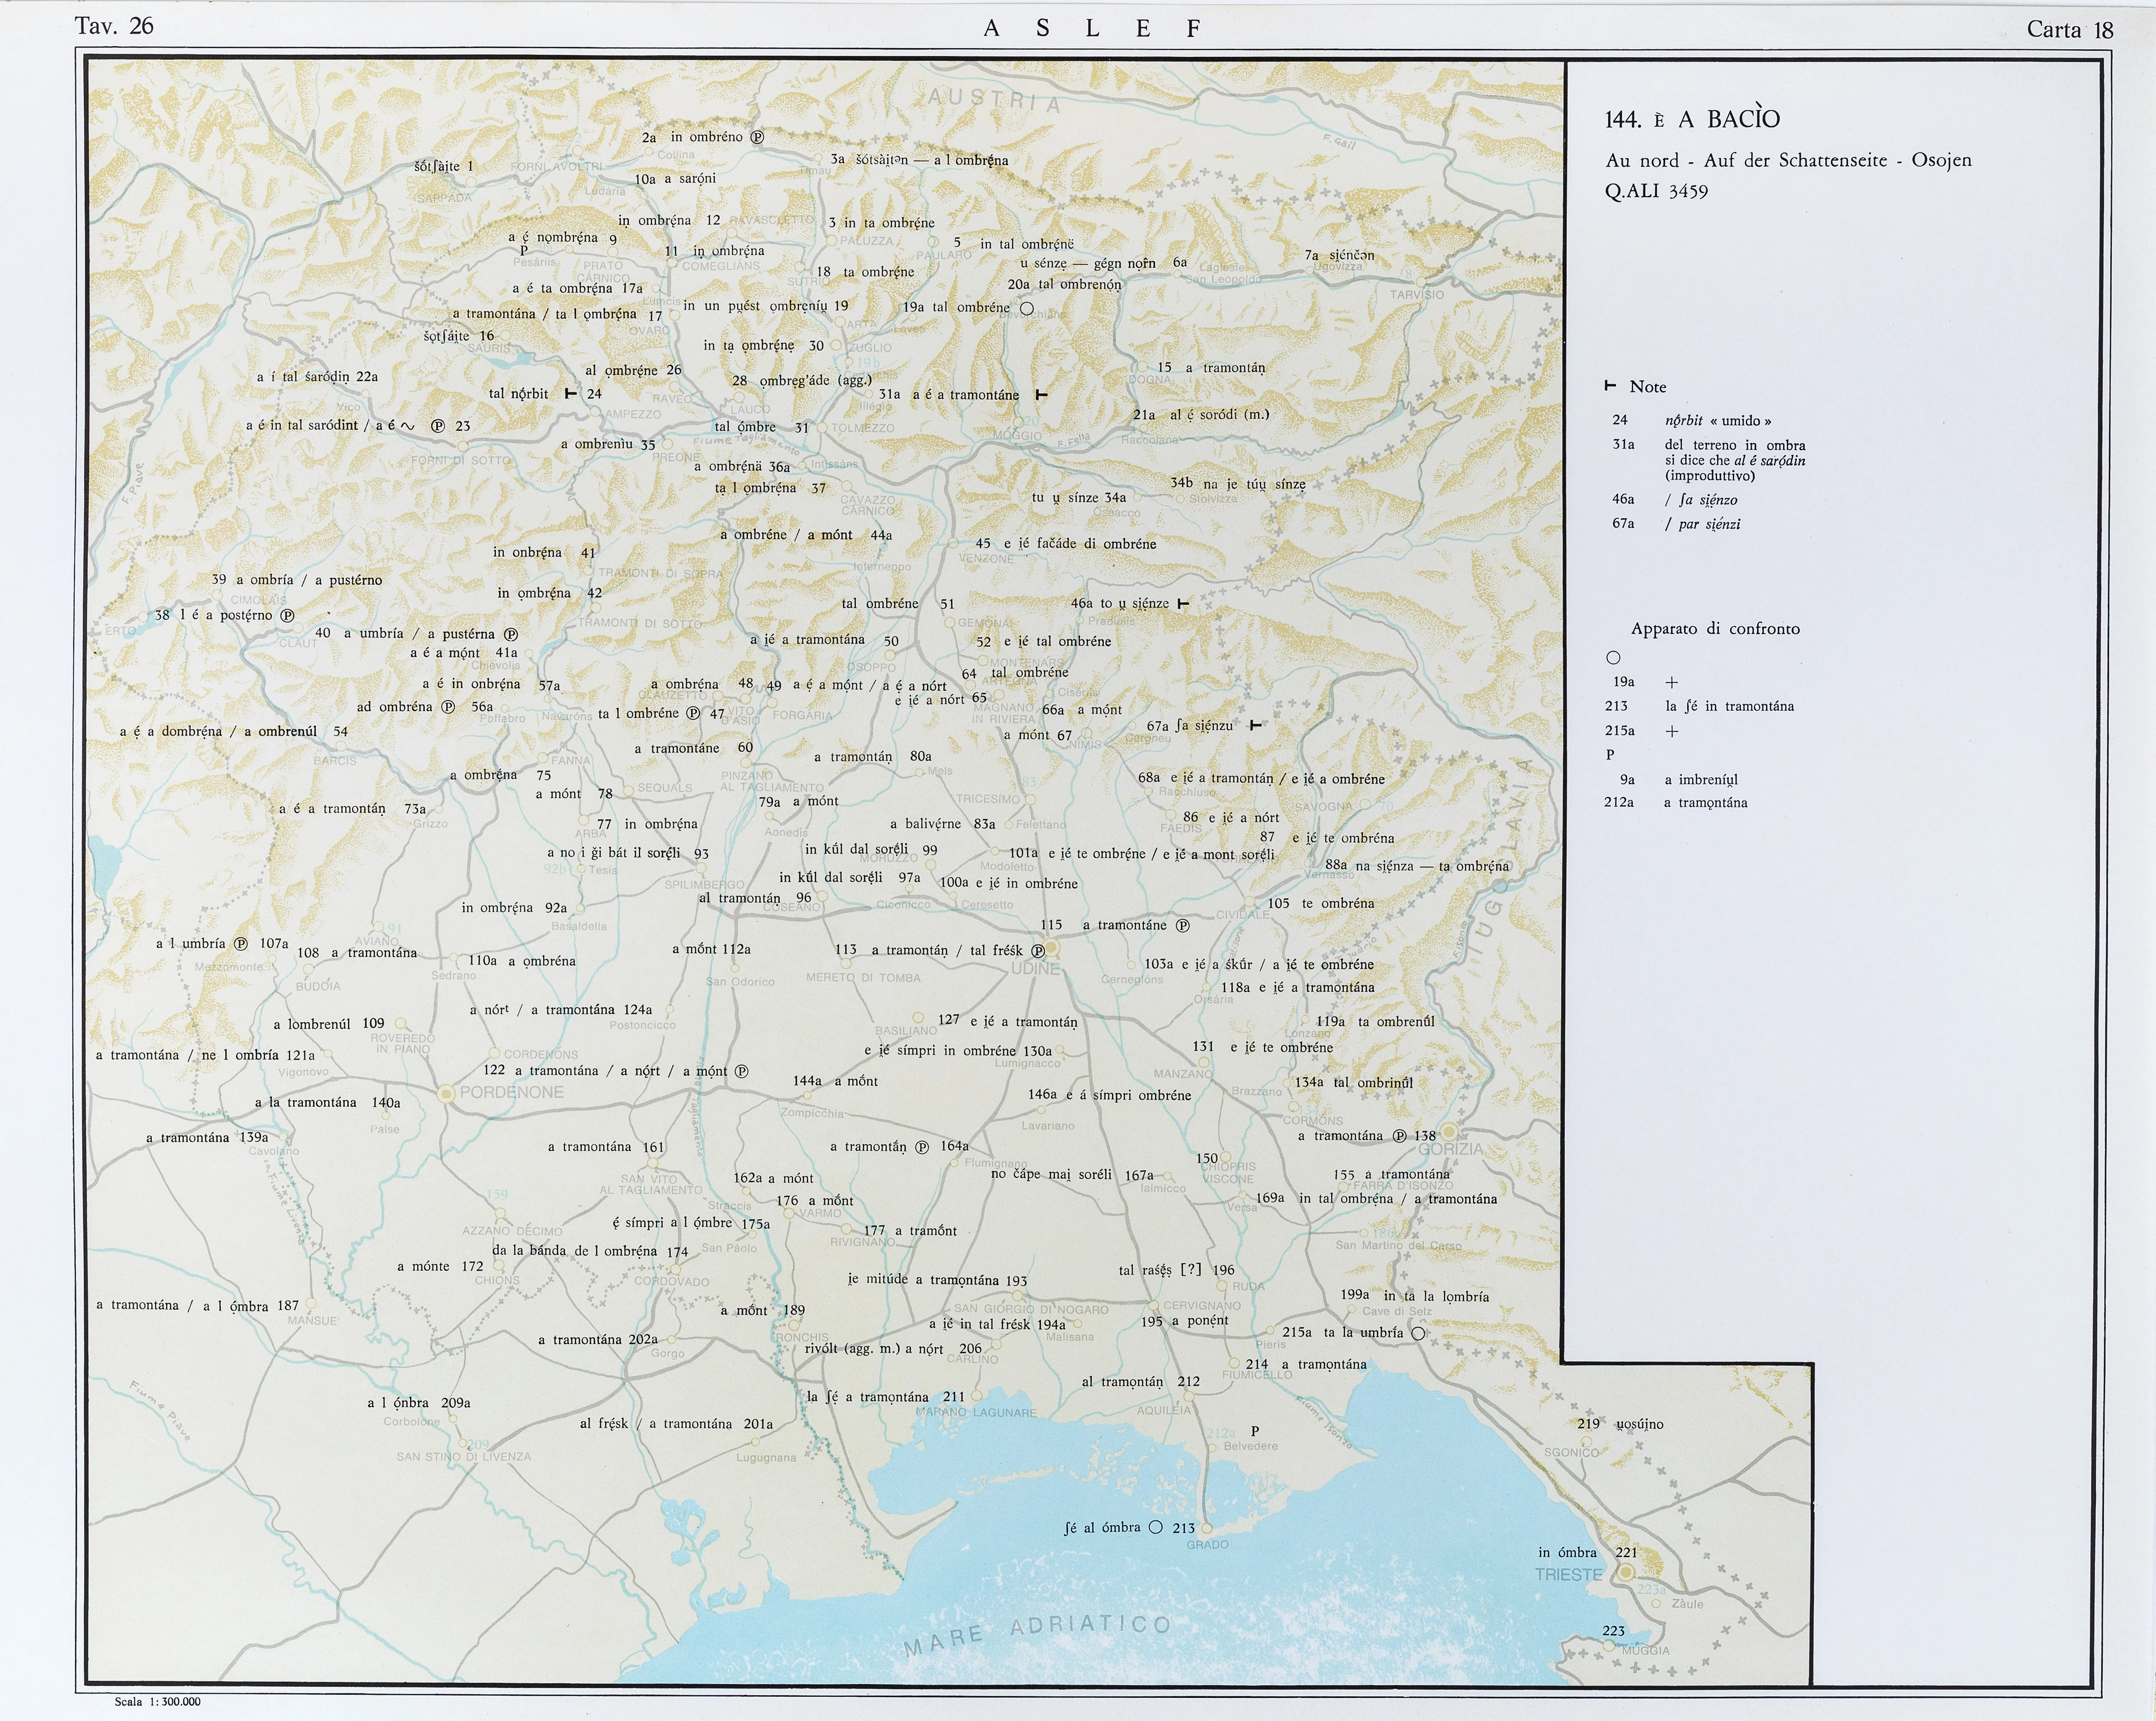Click the open circle beside '213 ʃé al ómbra'

tap(1156, 1527)
